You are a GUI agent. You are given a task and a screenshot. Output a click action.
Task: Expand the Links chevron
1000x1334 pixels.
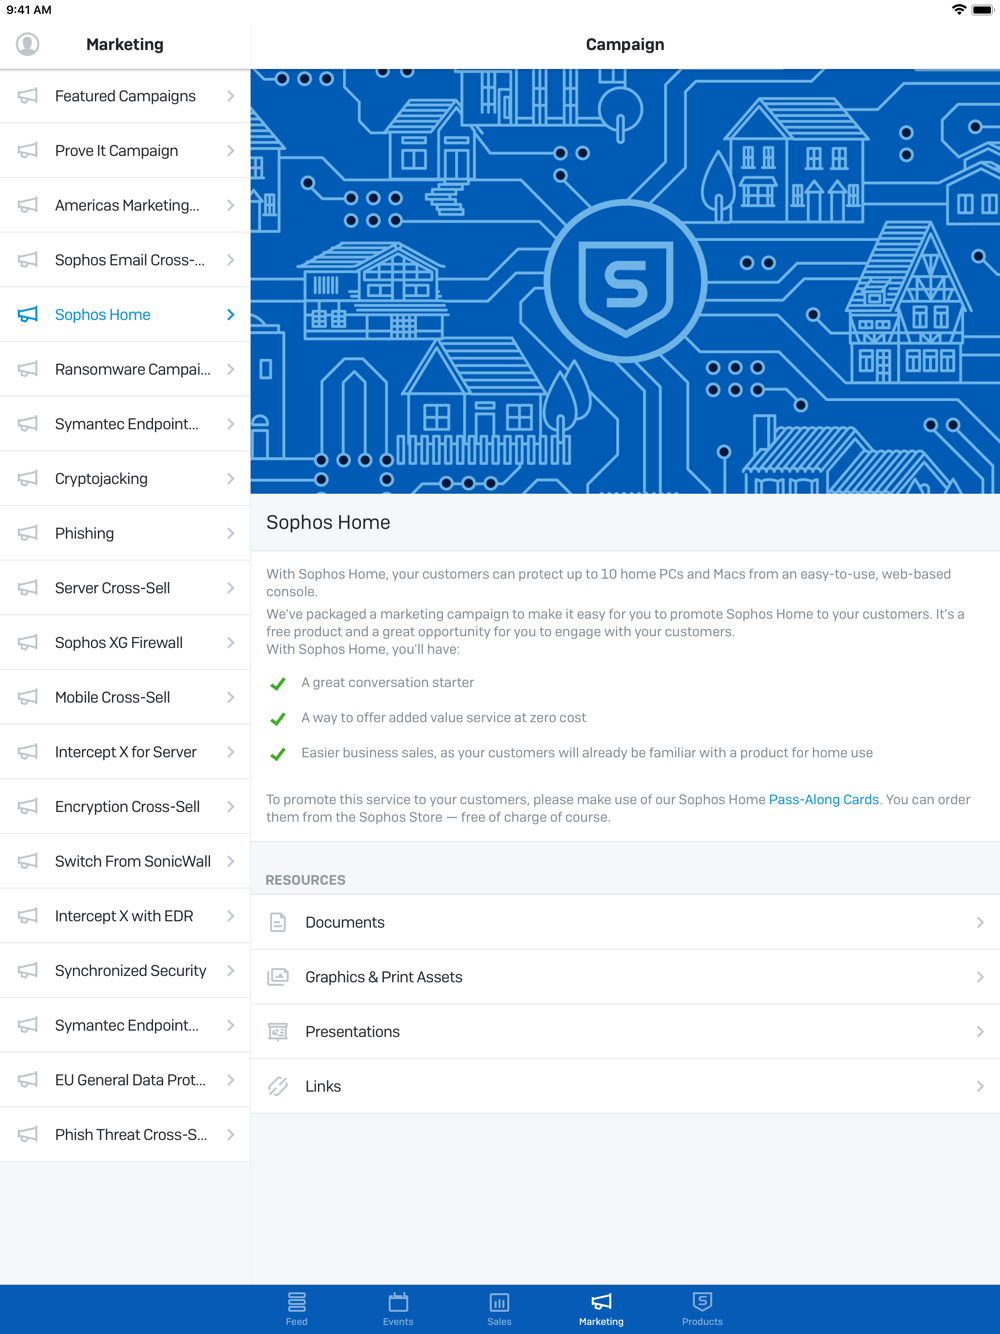(x=980, y=1086)
